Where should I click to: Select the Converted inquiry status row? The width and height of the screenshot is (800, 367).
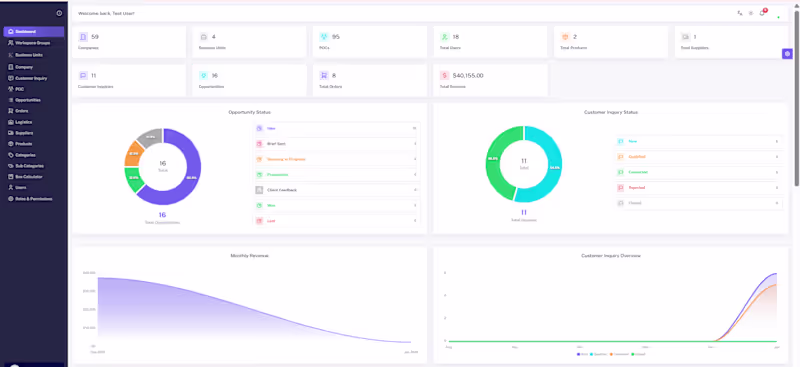click(699, 172)
